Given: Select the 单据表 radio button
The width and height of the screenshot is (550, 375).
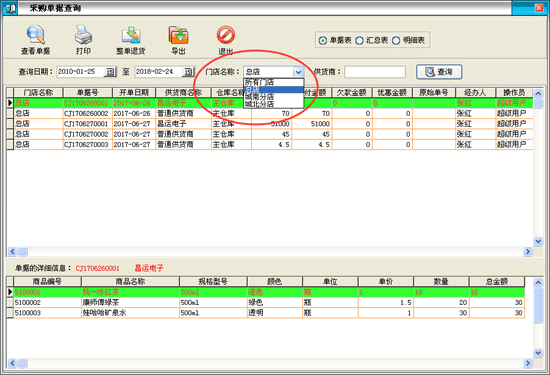Looking at the screenshot, I should coord(323,41).
